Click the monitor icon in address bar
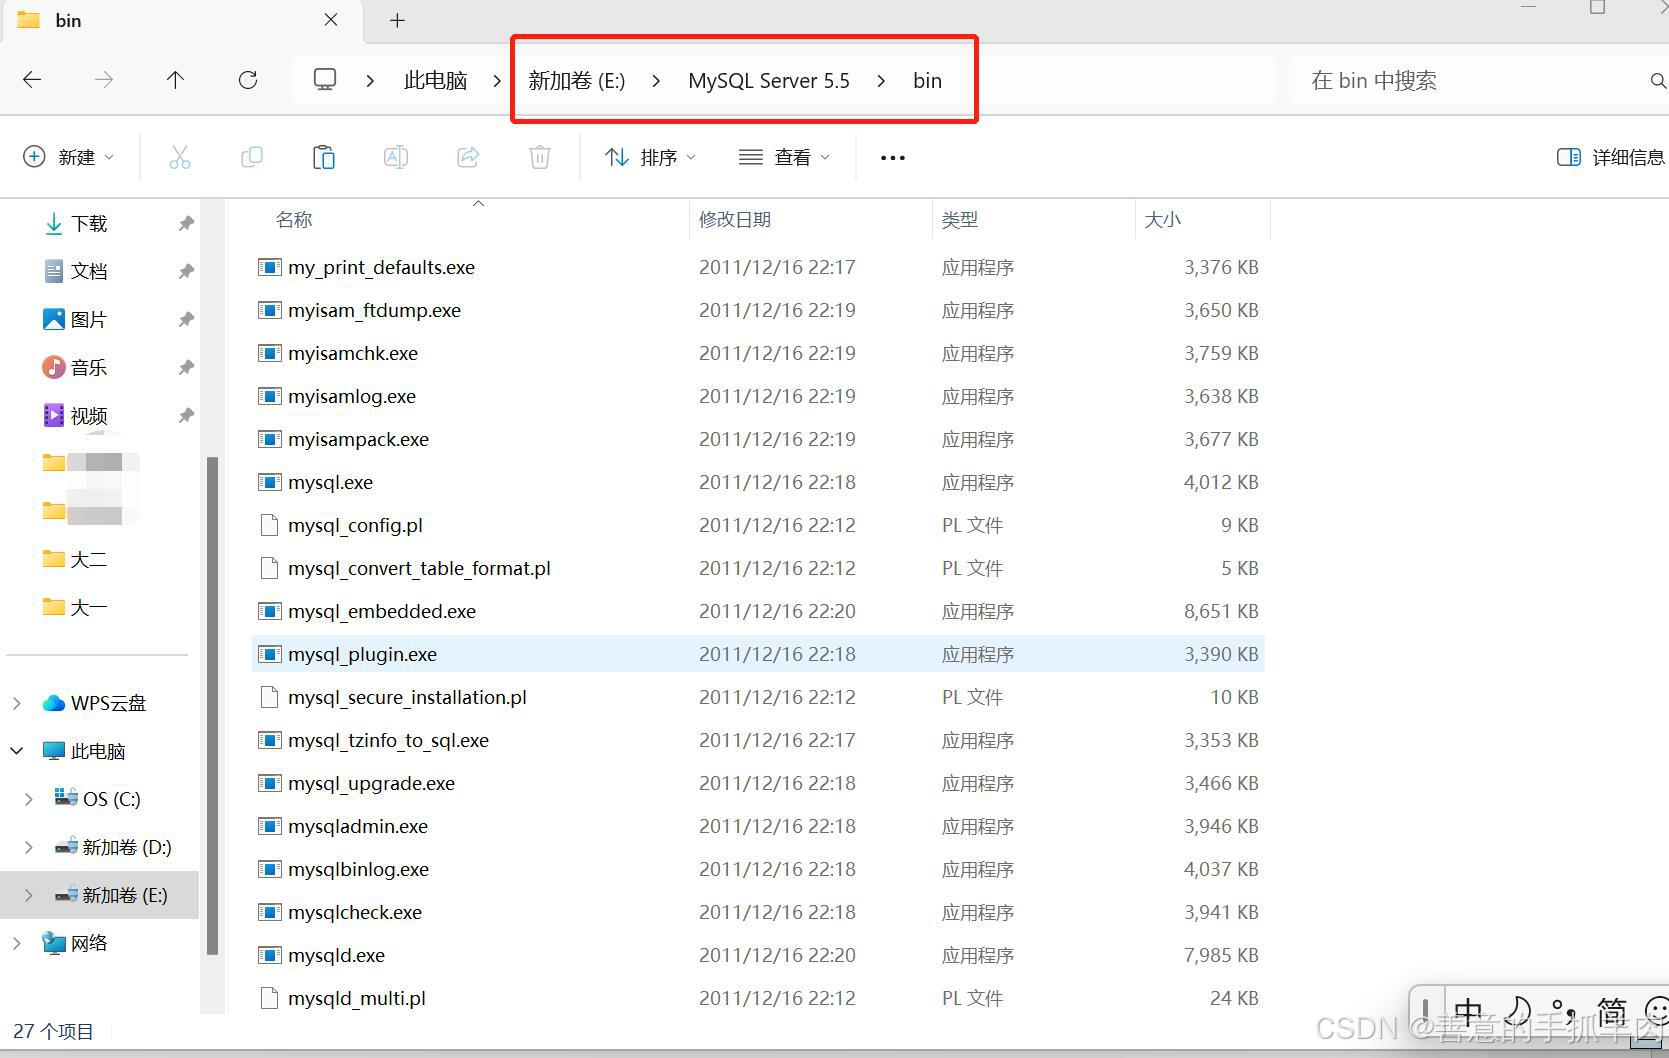The height and width of the screenshot is (1058, 1669). pos(325,80)
